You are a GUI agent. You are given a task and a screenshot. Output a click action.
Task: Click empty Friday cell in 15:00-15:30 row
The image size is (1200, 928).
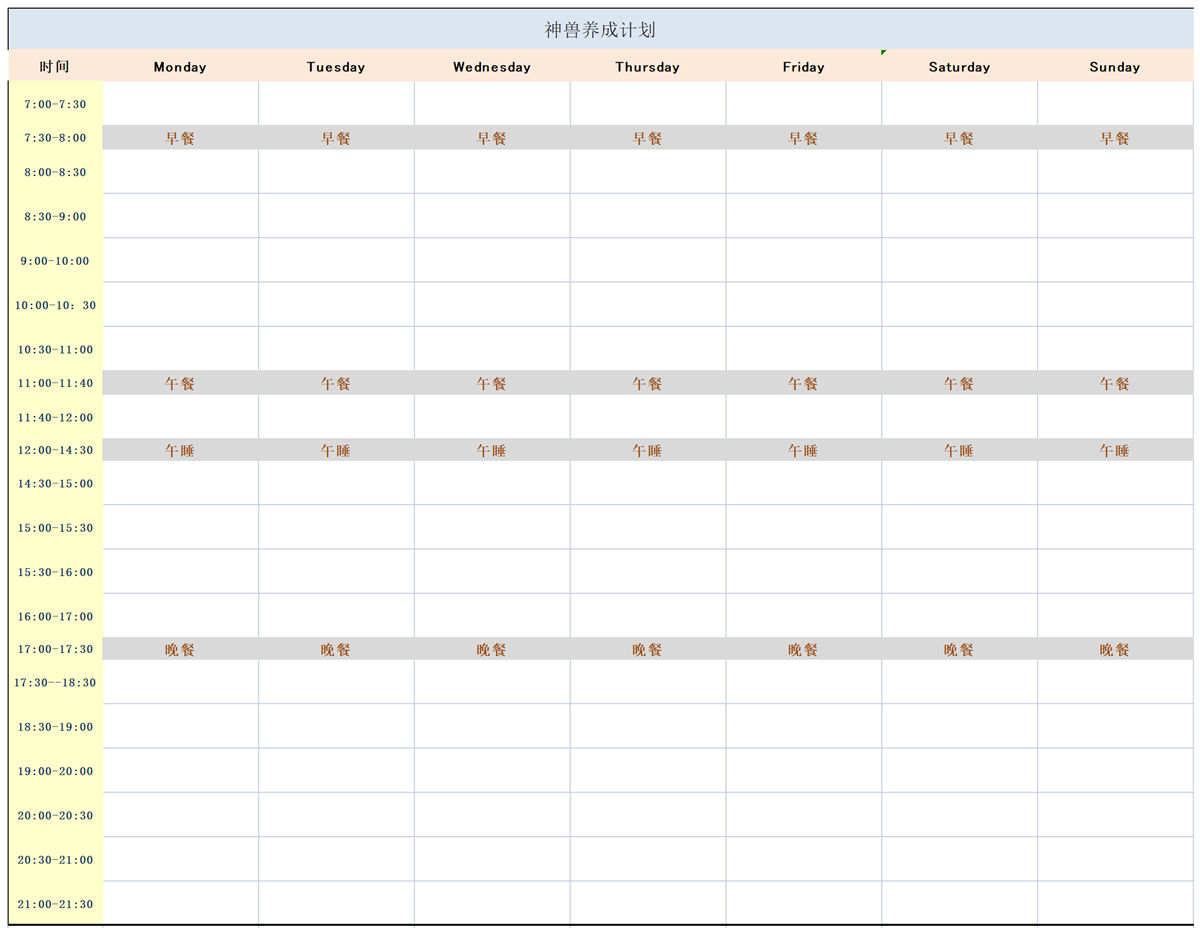point(804,527)
